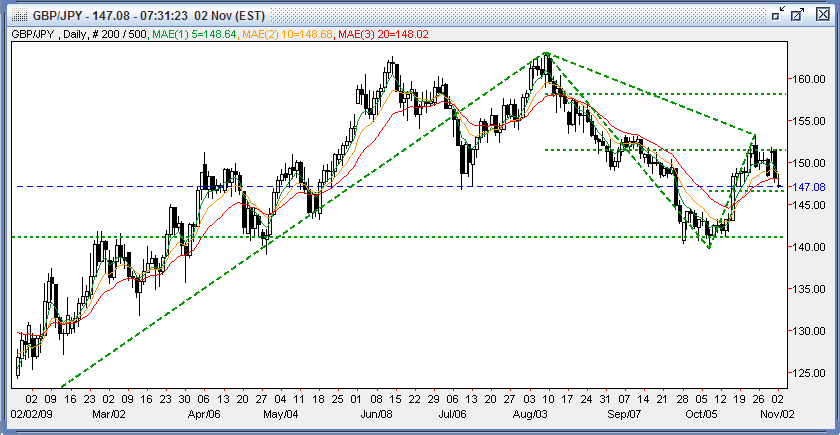840x435 pixels.
Task: Click the maximize window icon in title bar
Action: 798,14
